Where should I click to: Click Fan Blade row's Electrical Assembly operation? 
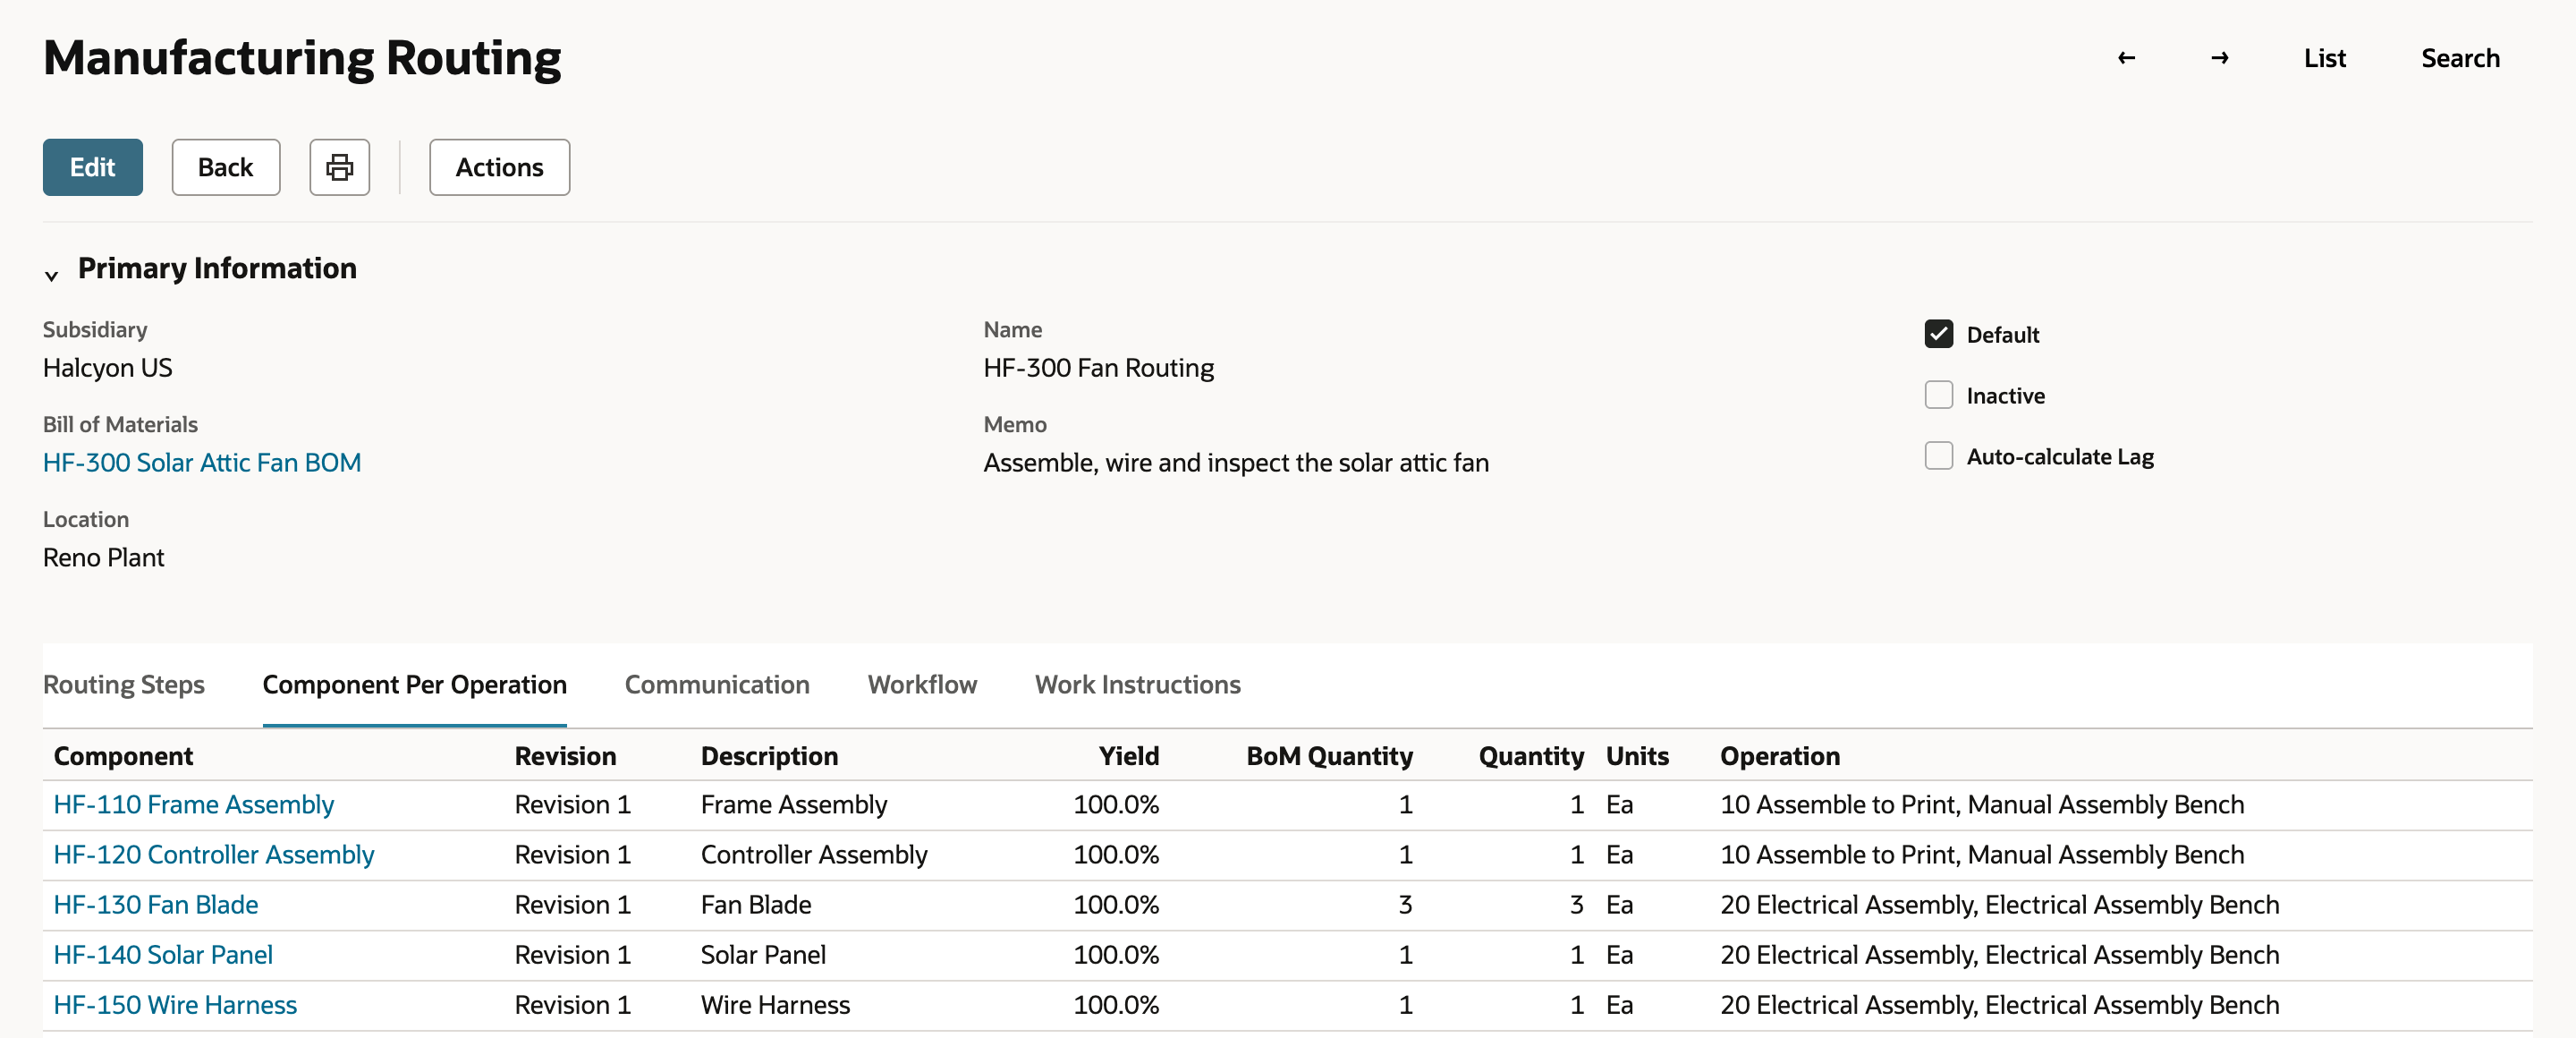tap(1999, 905)
